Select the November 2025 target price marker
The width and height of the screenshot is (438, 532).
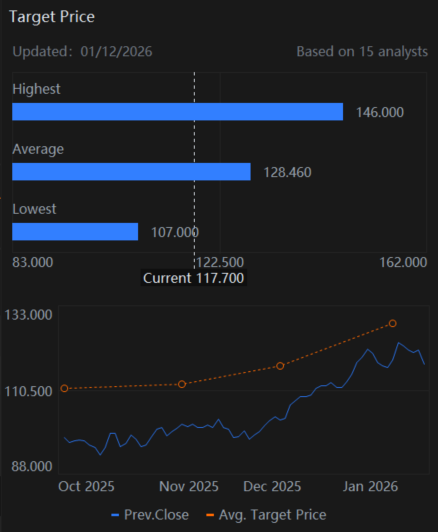182,384
